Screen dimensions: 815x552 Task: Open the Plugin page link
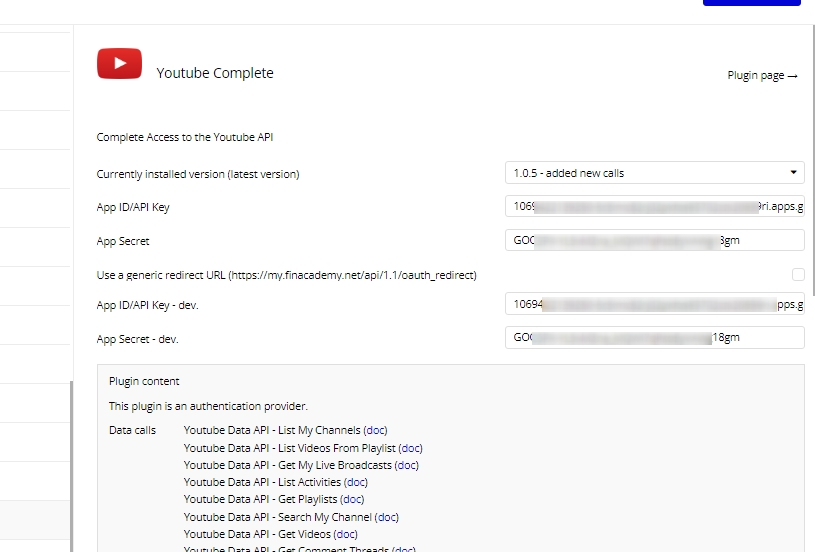tap(762, 76)
